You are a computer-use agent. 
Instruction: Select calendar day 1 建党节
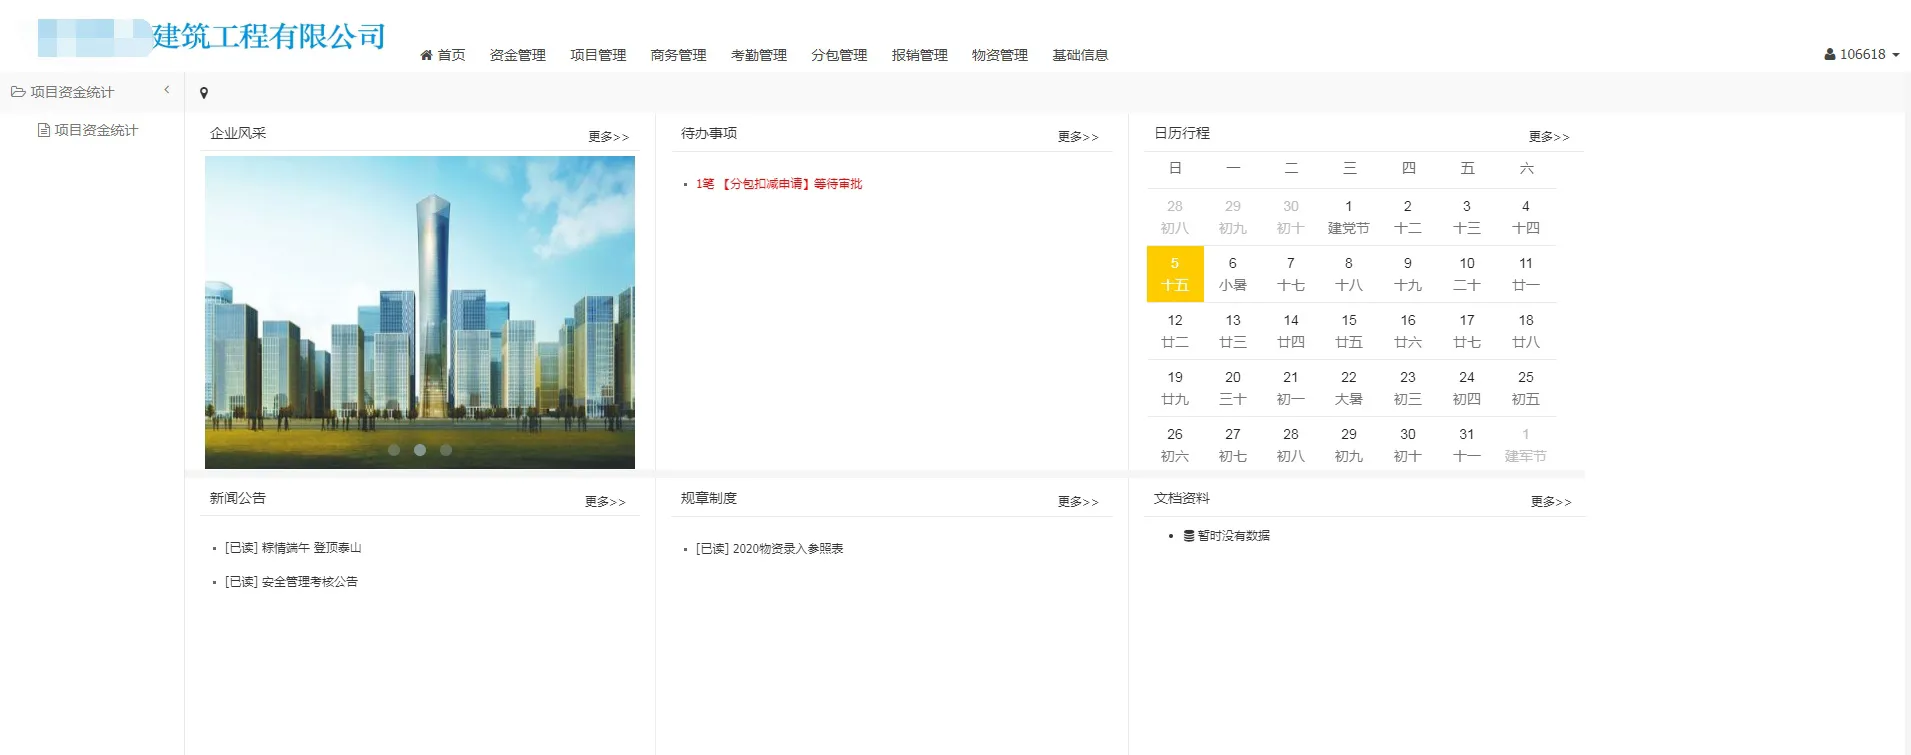[1349, 217]
